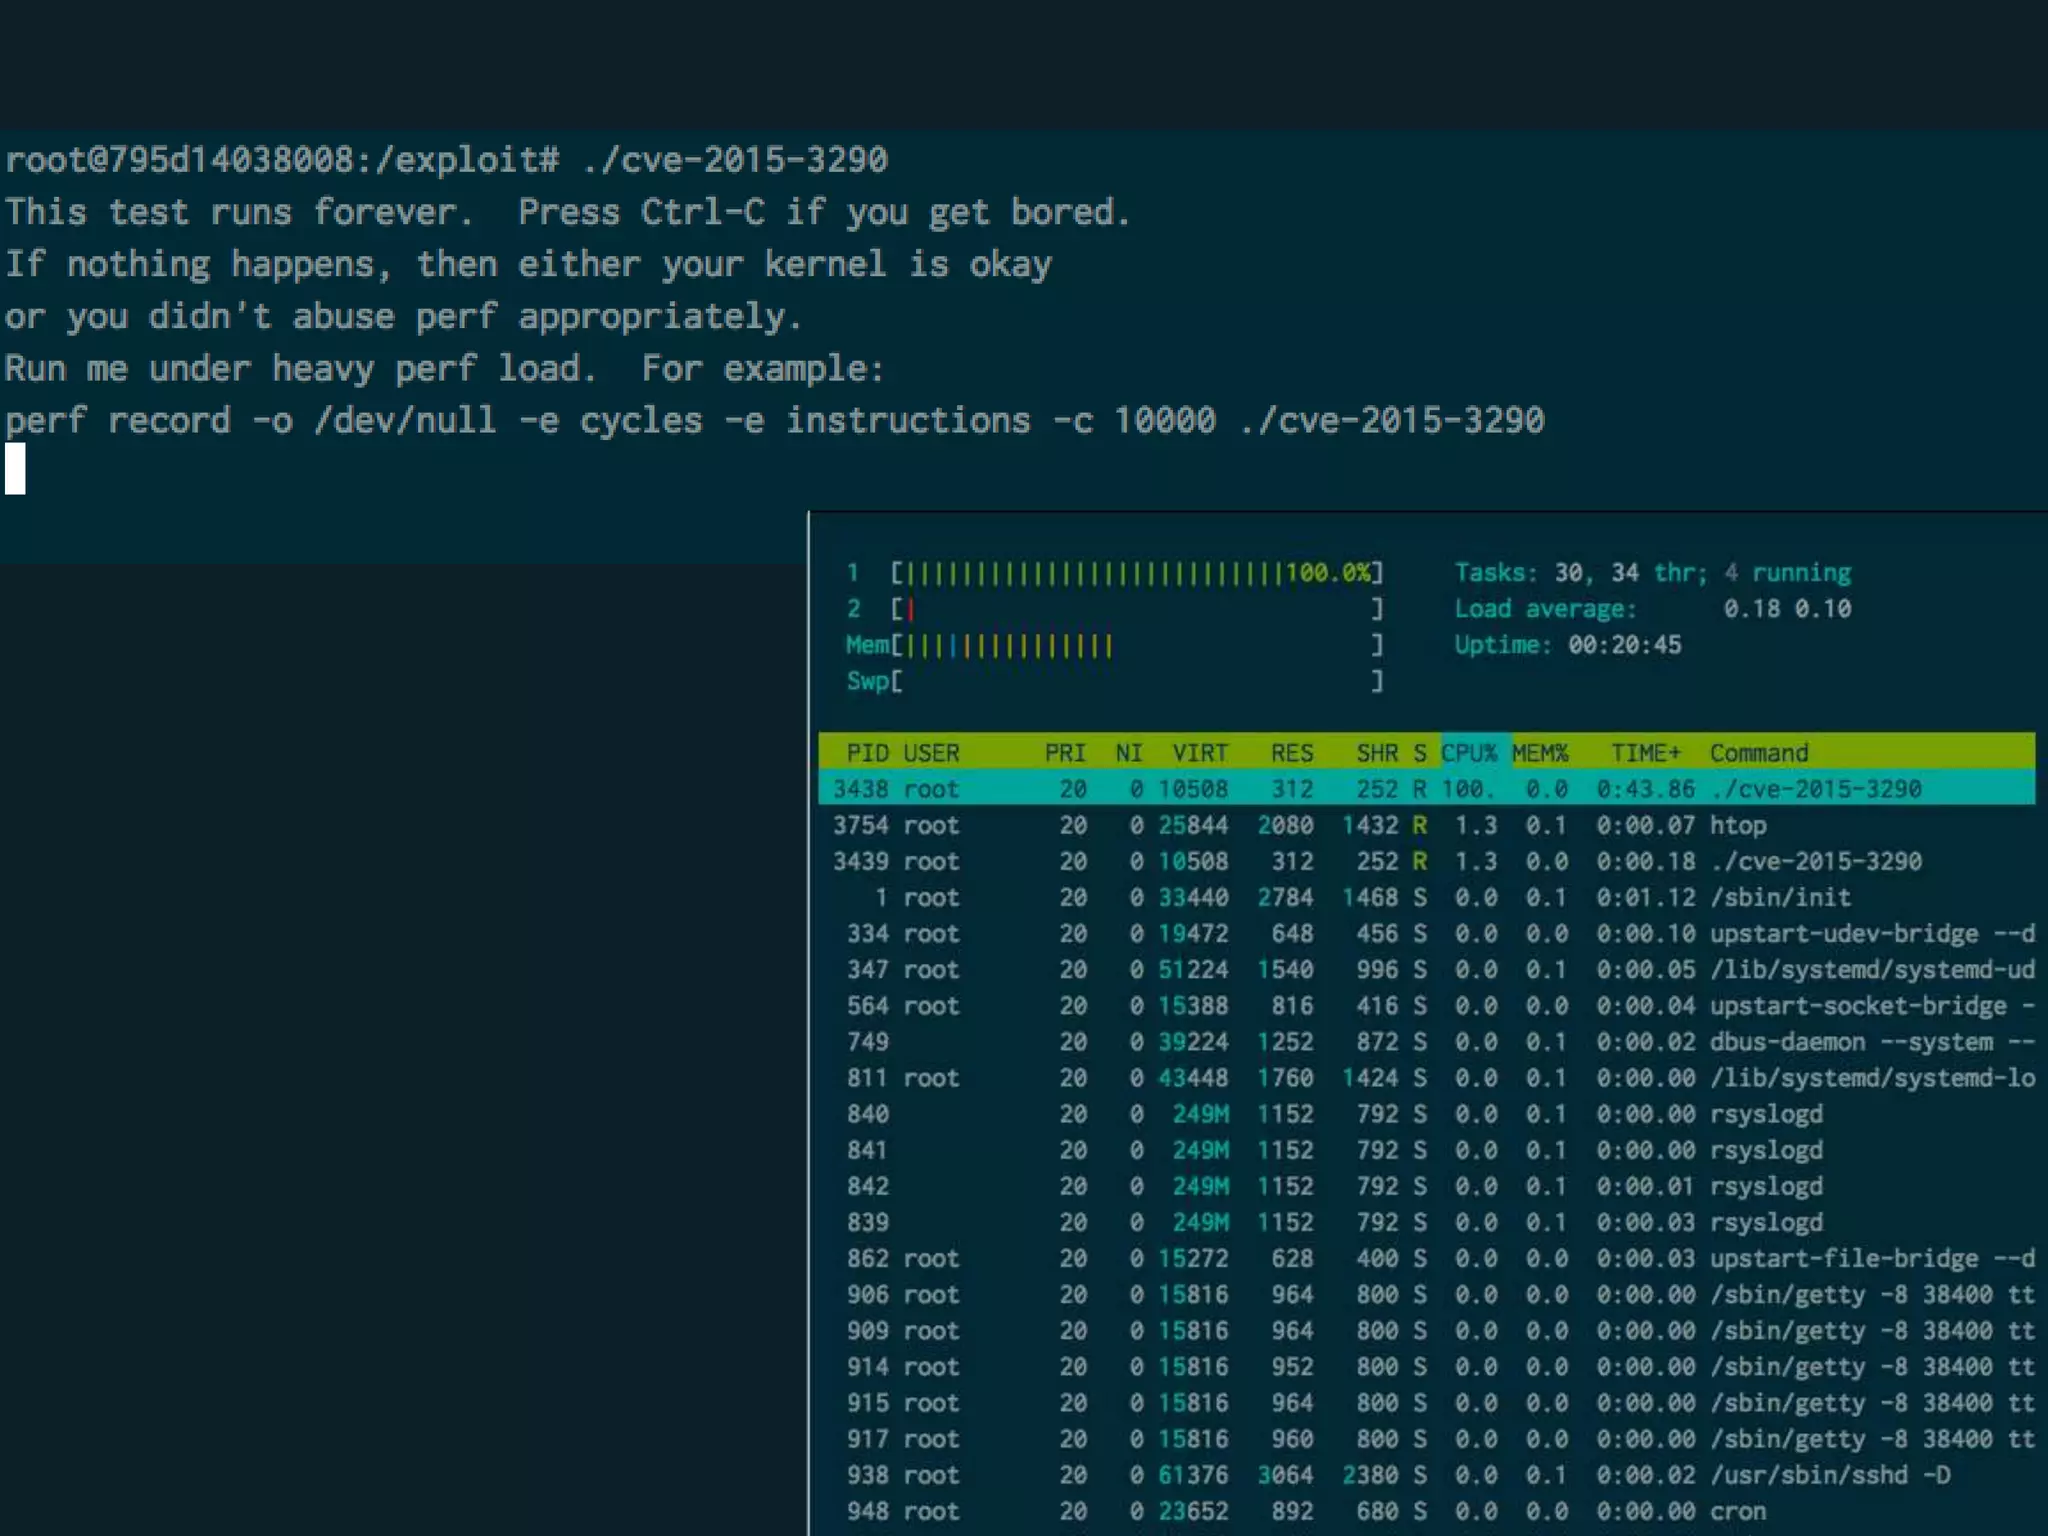The image size is (2048, 1536).
Task: Click the PID column header
Action: click(x=866, y=752)
